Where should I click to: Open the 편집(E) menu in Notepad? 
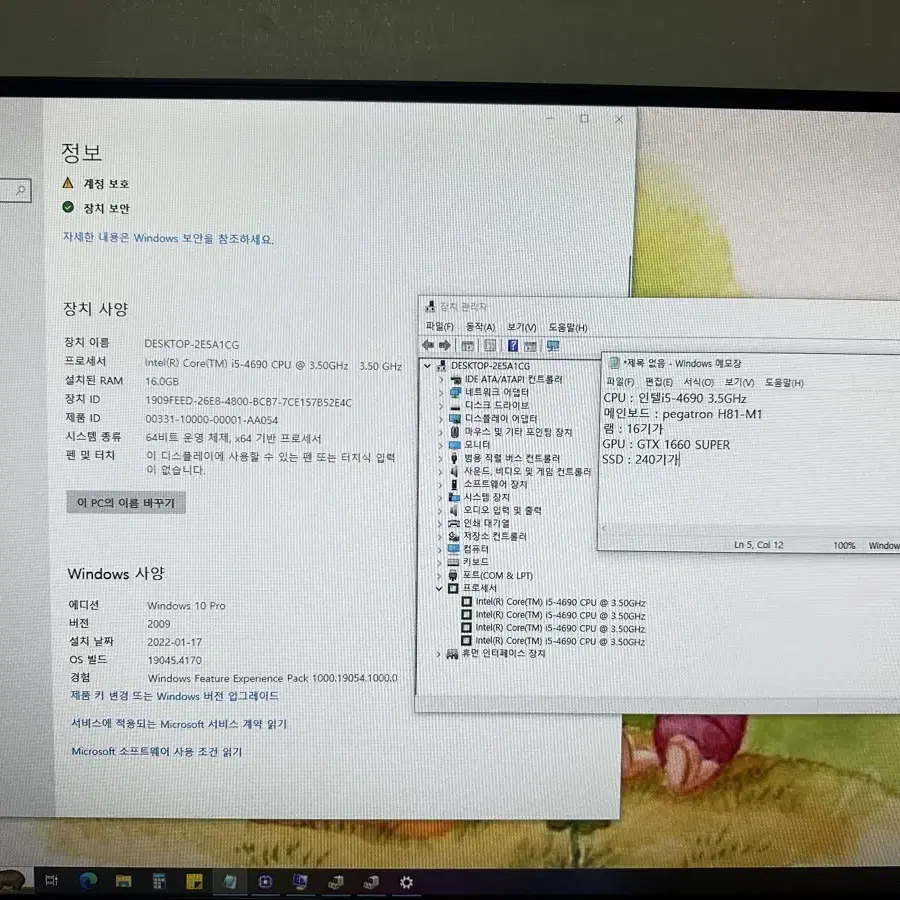[x=658, y=382]
